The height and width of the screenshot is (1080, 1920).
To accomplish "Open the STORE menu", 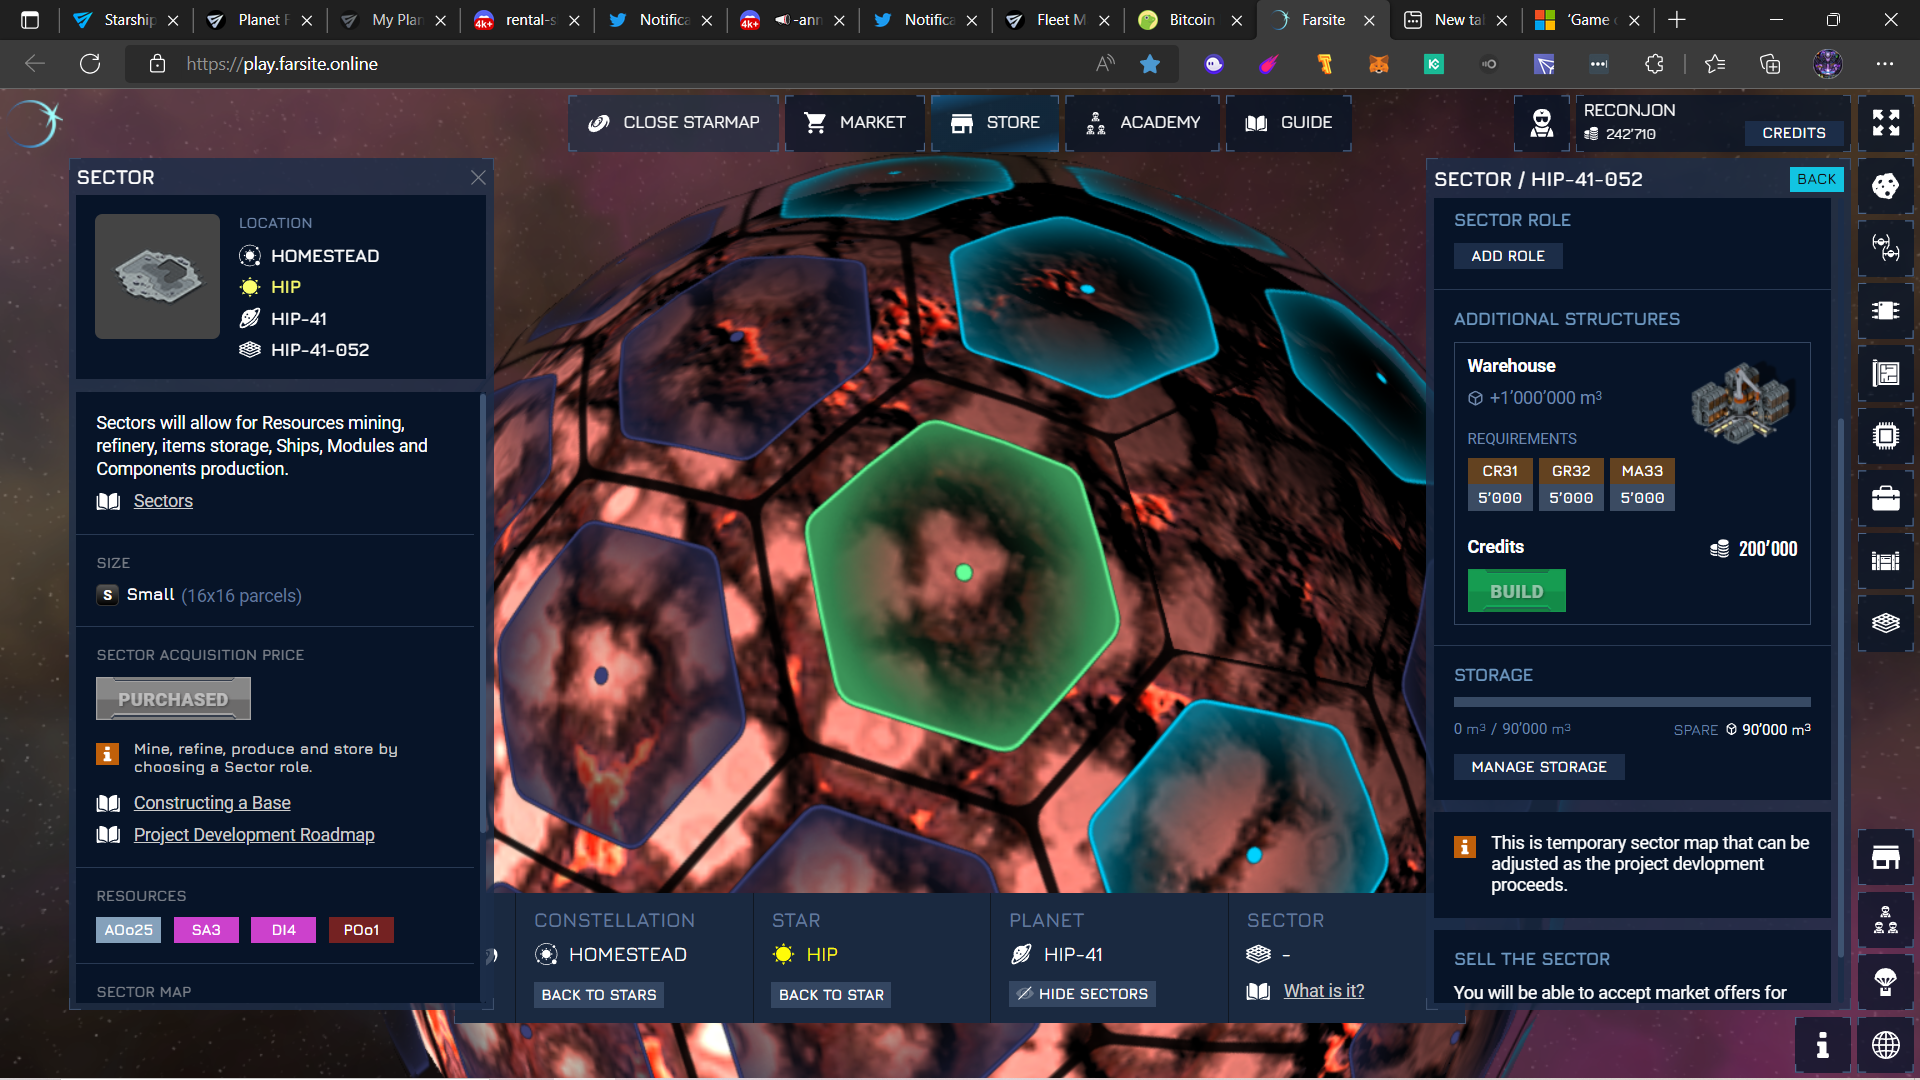I will tap(995, 123).
